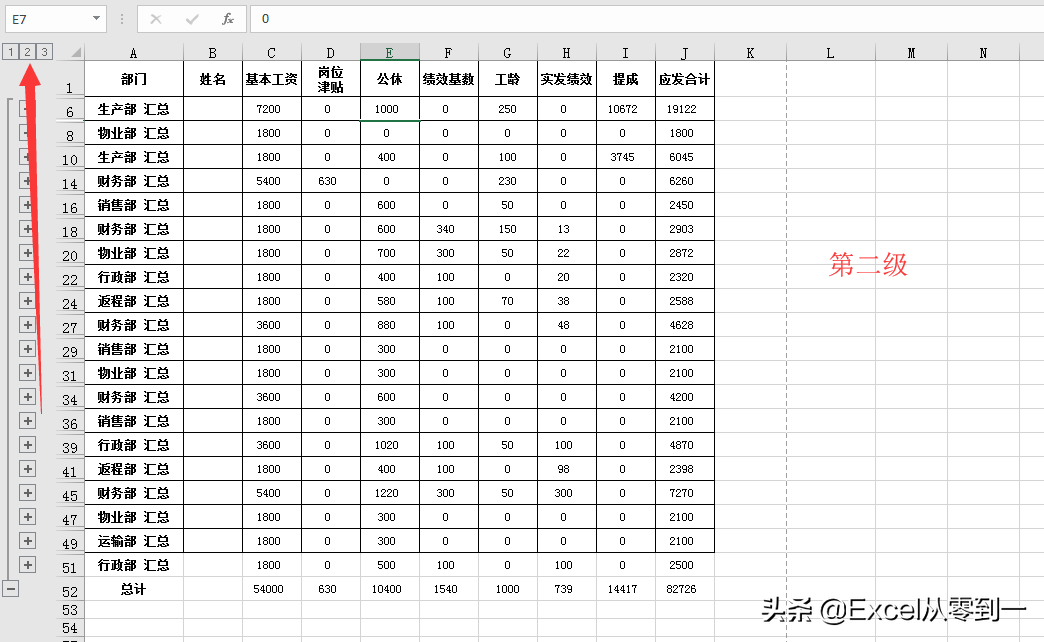Click the formula bar Enter checkmark icon
The height and width of the screenshot is (642, 1044).
pos(192,19)
